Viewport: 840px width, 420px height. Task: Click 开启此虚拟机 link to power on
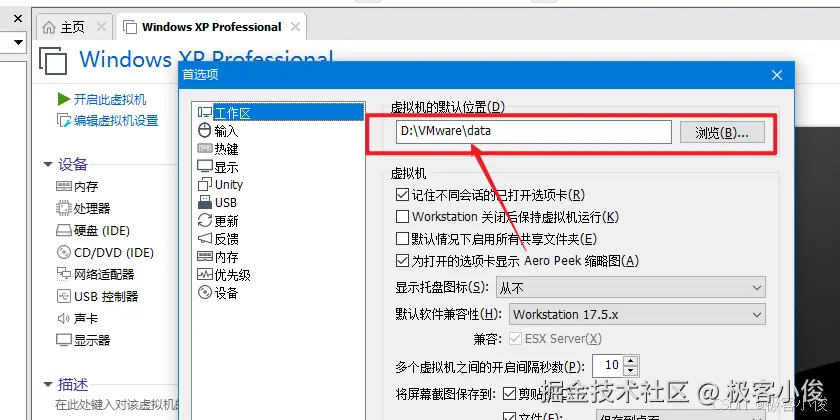pos(110,99)
